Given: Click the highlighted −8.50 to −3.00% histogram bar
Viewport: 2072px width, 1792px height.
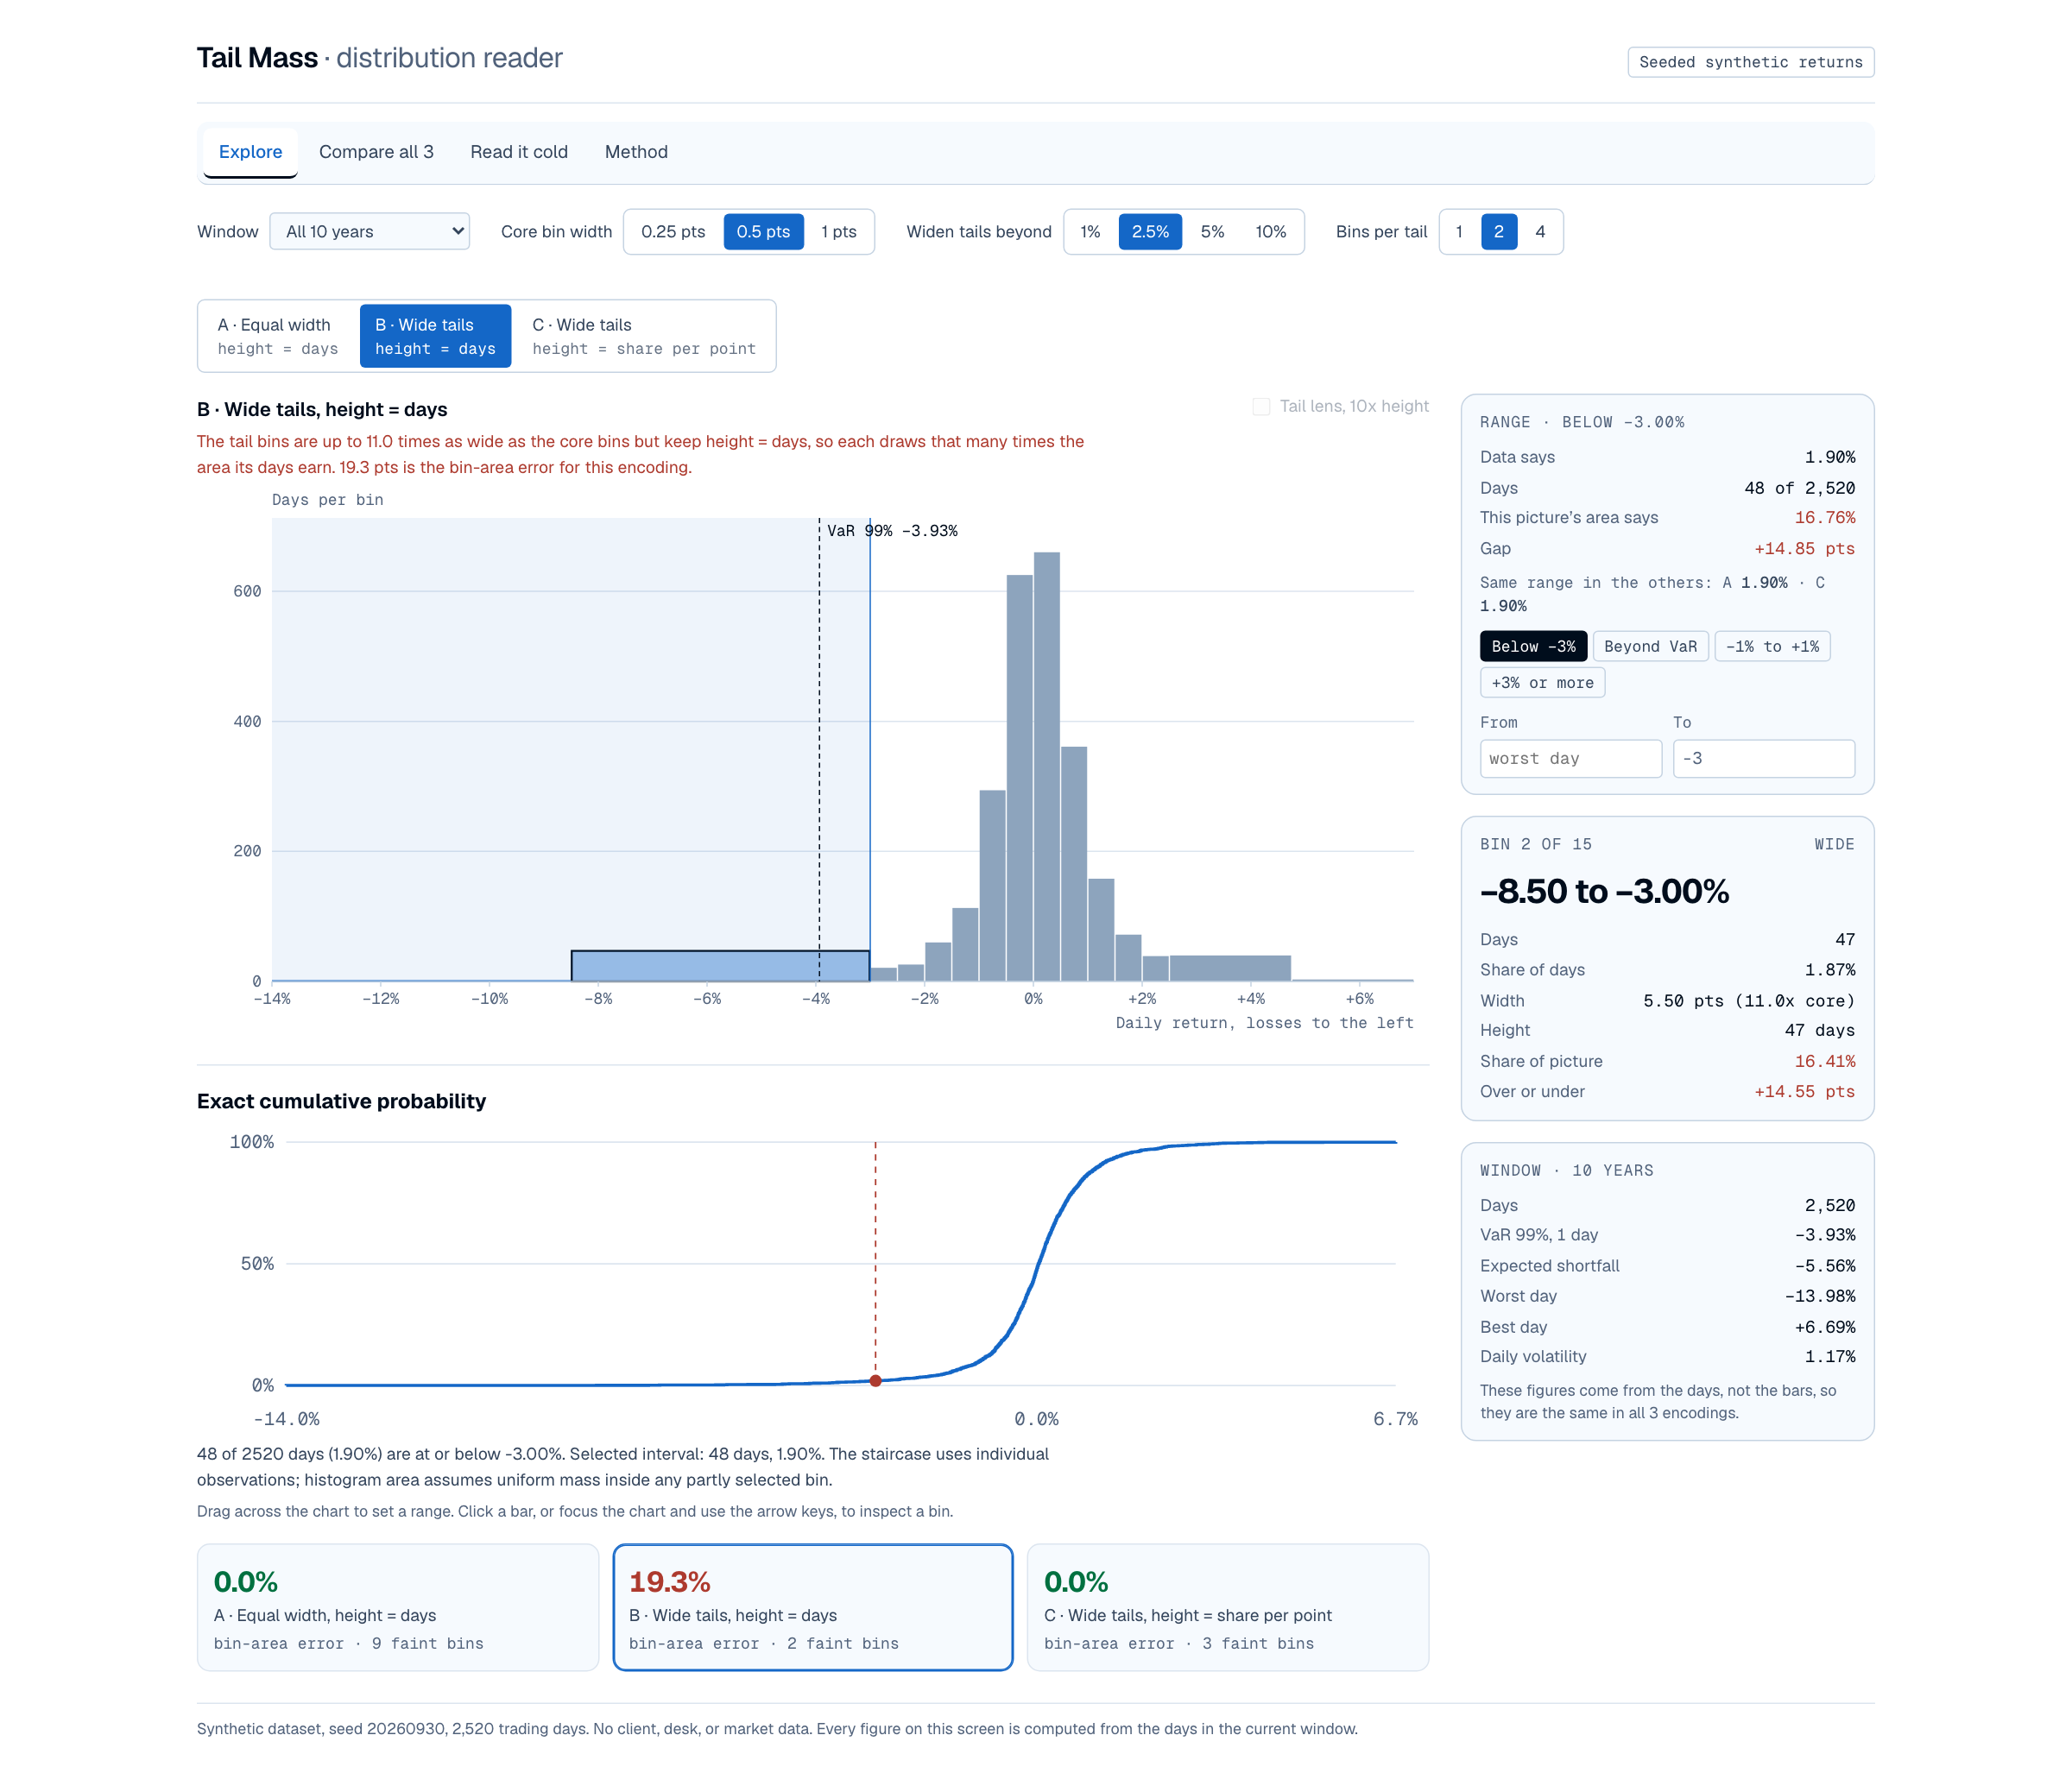Looking at the screenshot, I should 720,966.
